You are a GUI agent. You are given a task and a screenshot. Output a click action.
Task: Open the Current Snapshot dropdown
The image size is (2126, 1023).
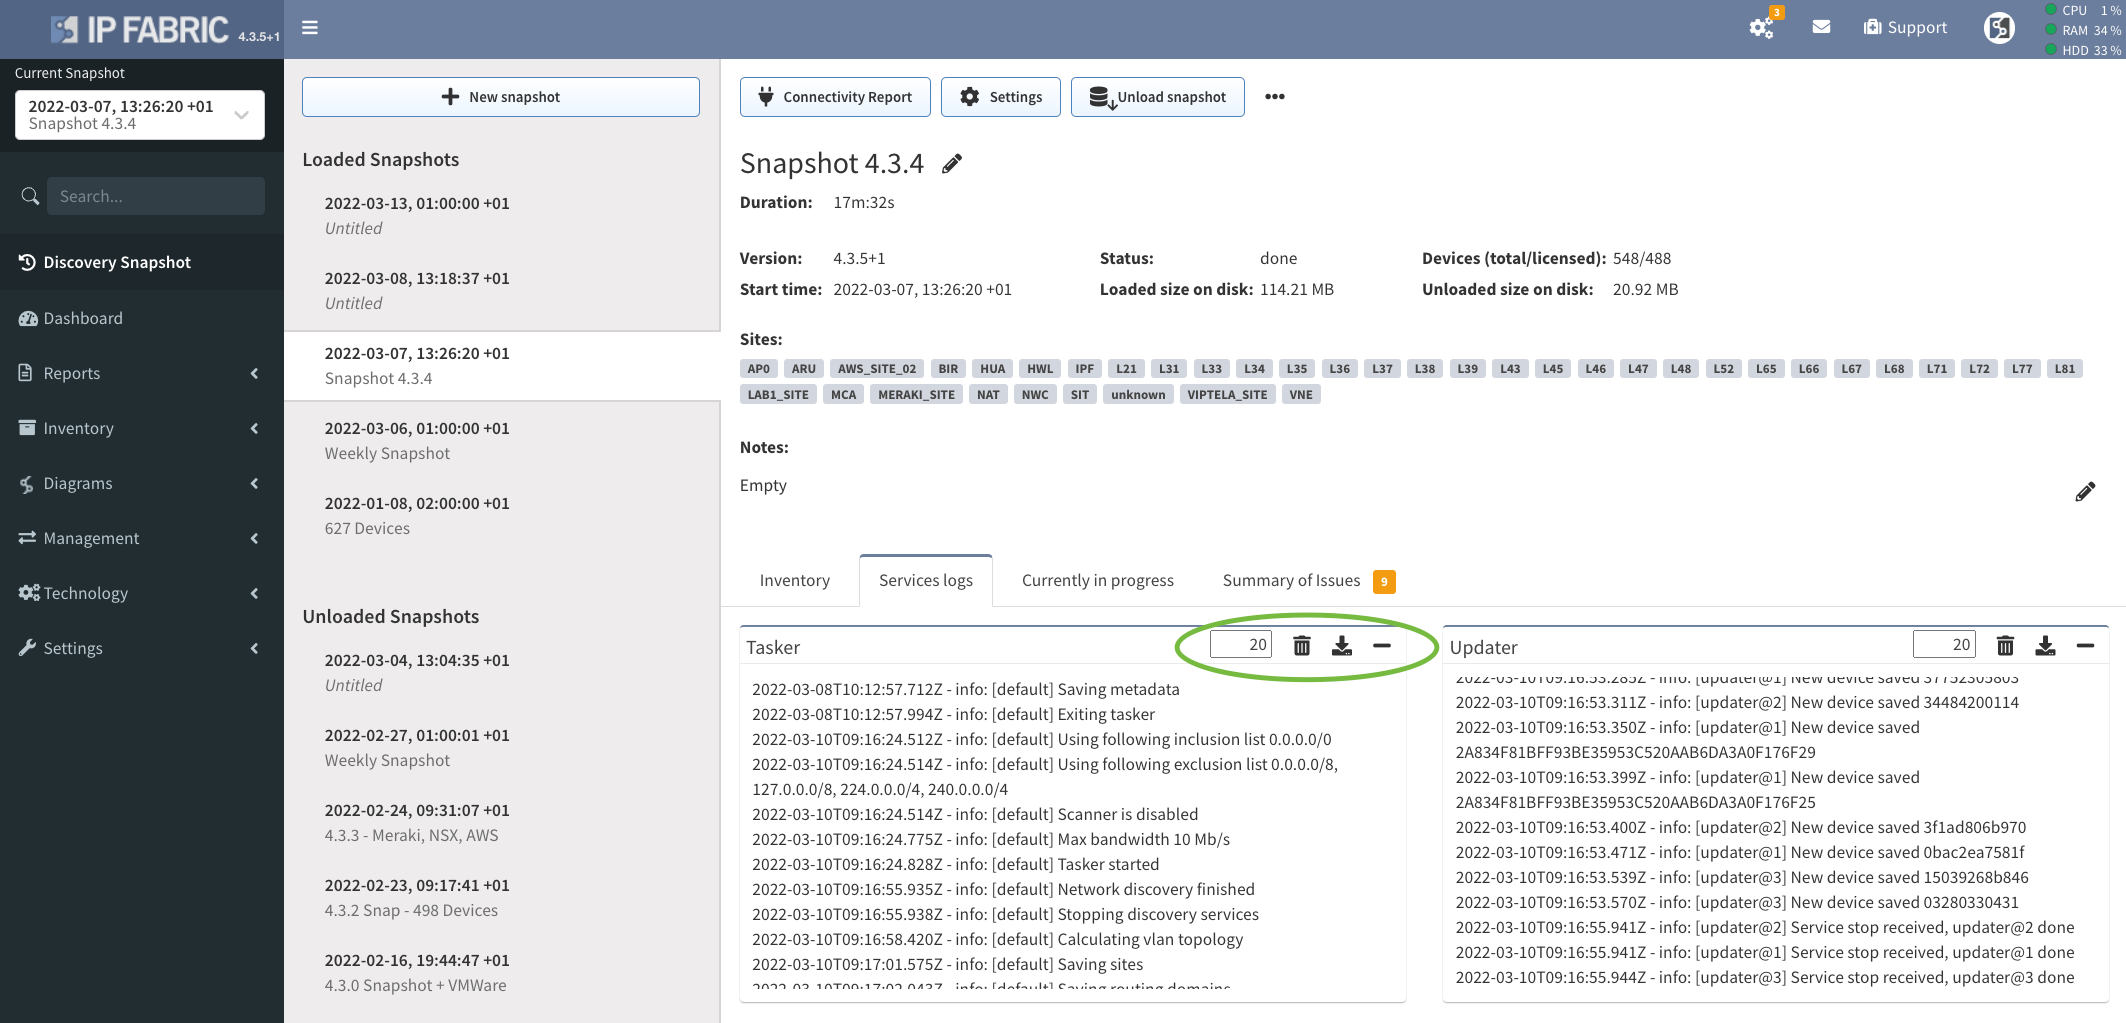(x=140, y=115)
